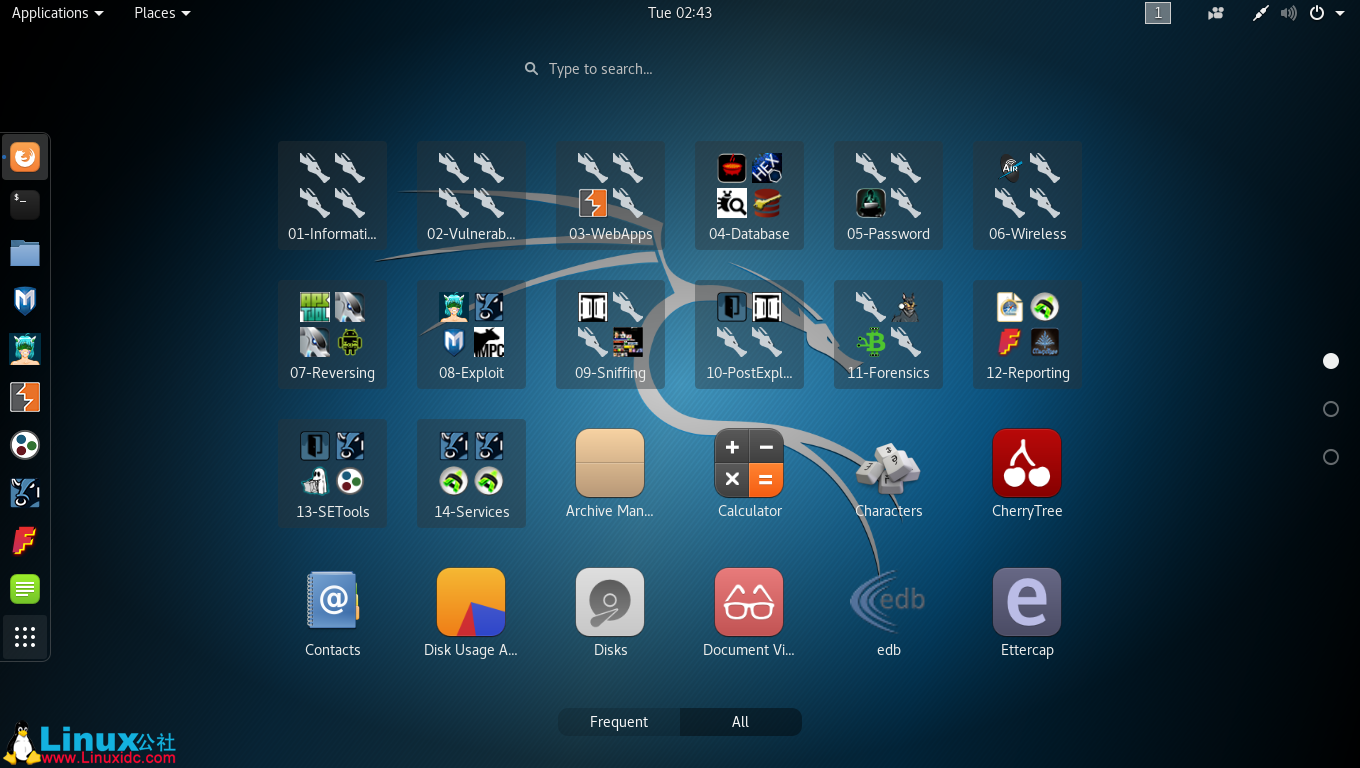Click the Type to search field
The width and height of the screenshot is (1360, 768).
[x=680, y=69]
